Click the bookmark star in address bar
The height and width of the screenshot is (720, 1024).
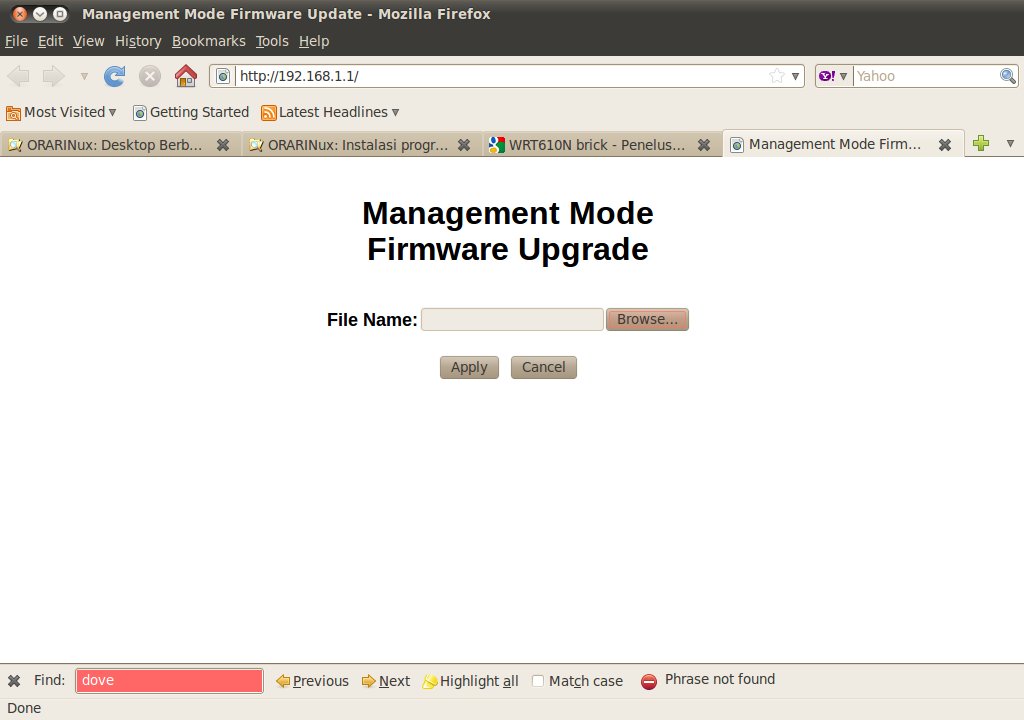[776, 76]
